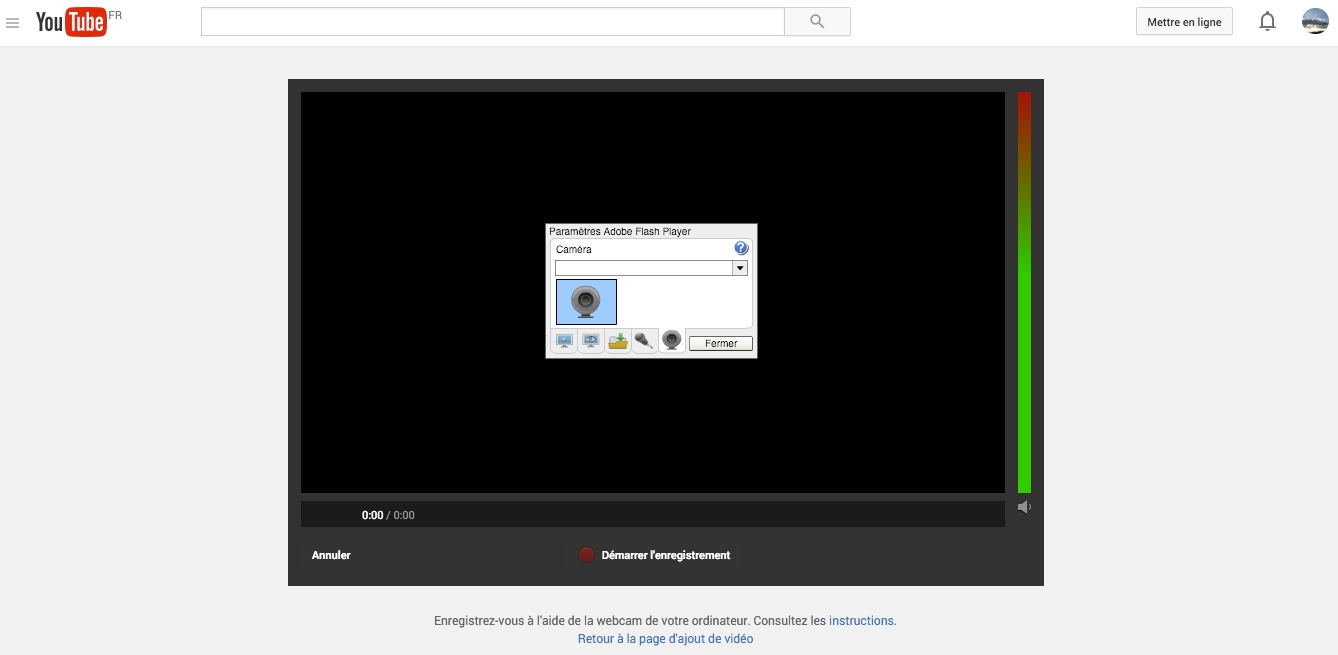Image resolution: width=1338 pixels, height=655 pixels.
Task: Toggle the speaker volume icon
Action: [1024, 507]
